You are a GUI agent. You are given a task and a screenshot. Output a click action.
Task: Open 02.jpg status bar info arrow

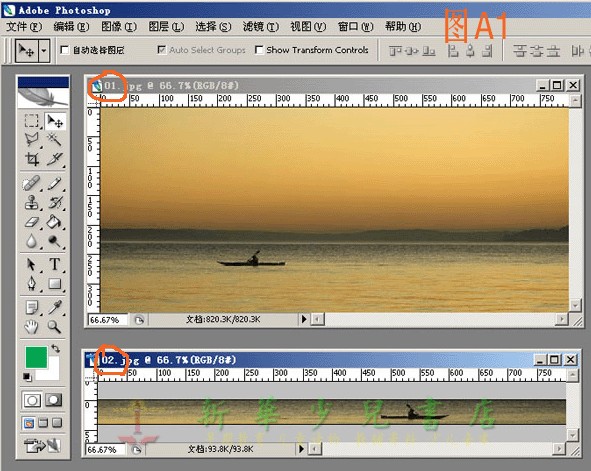(301, 449)
